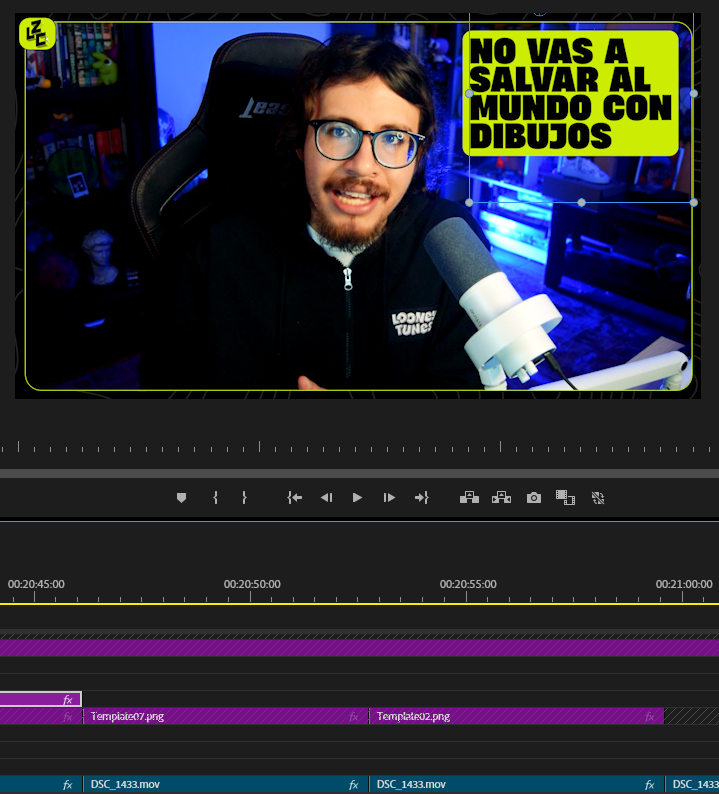Click fx badge on the short purple clip
This screenshot has width=719, height=794.
(x=67, y=700)
